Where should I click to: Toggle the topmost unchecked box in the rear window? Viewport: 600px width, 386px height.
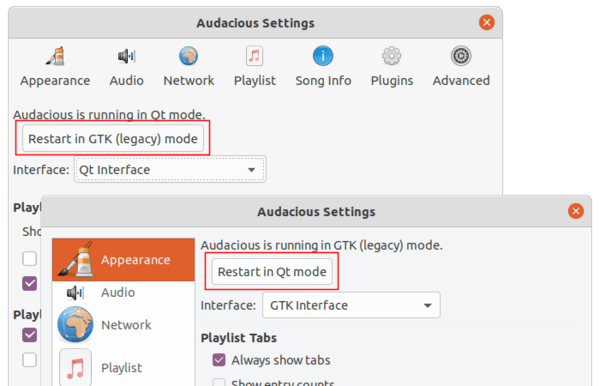coord(29,259)
